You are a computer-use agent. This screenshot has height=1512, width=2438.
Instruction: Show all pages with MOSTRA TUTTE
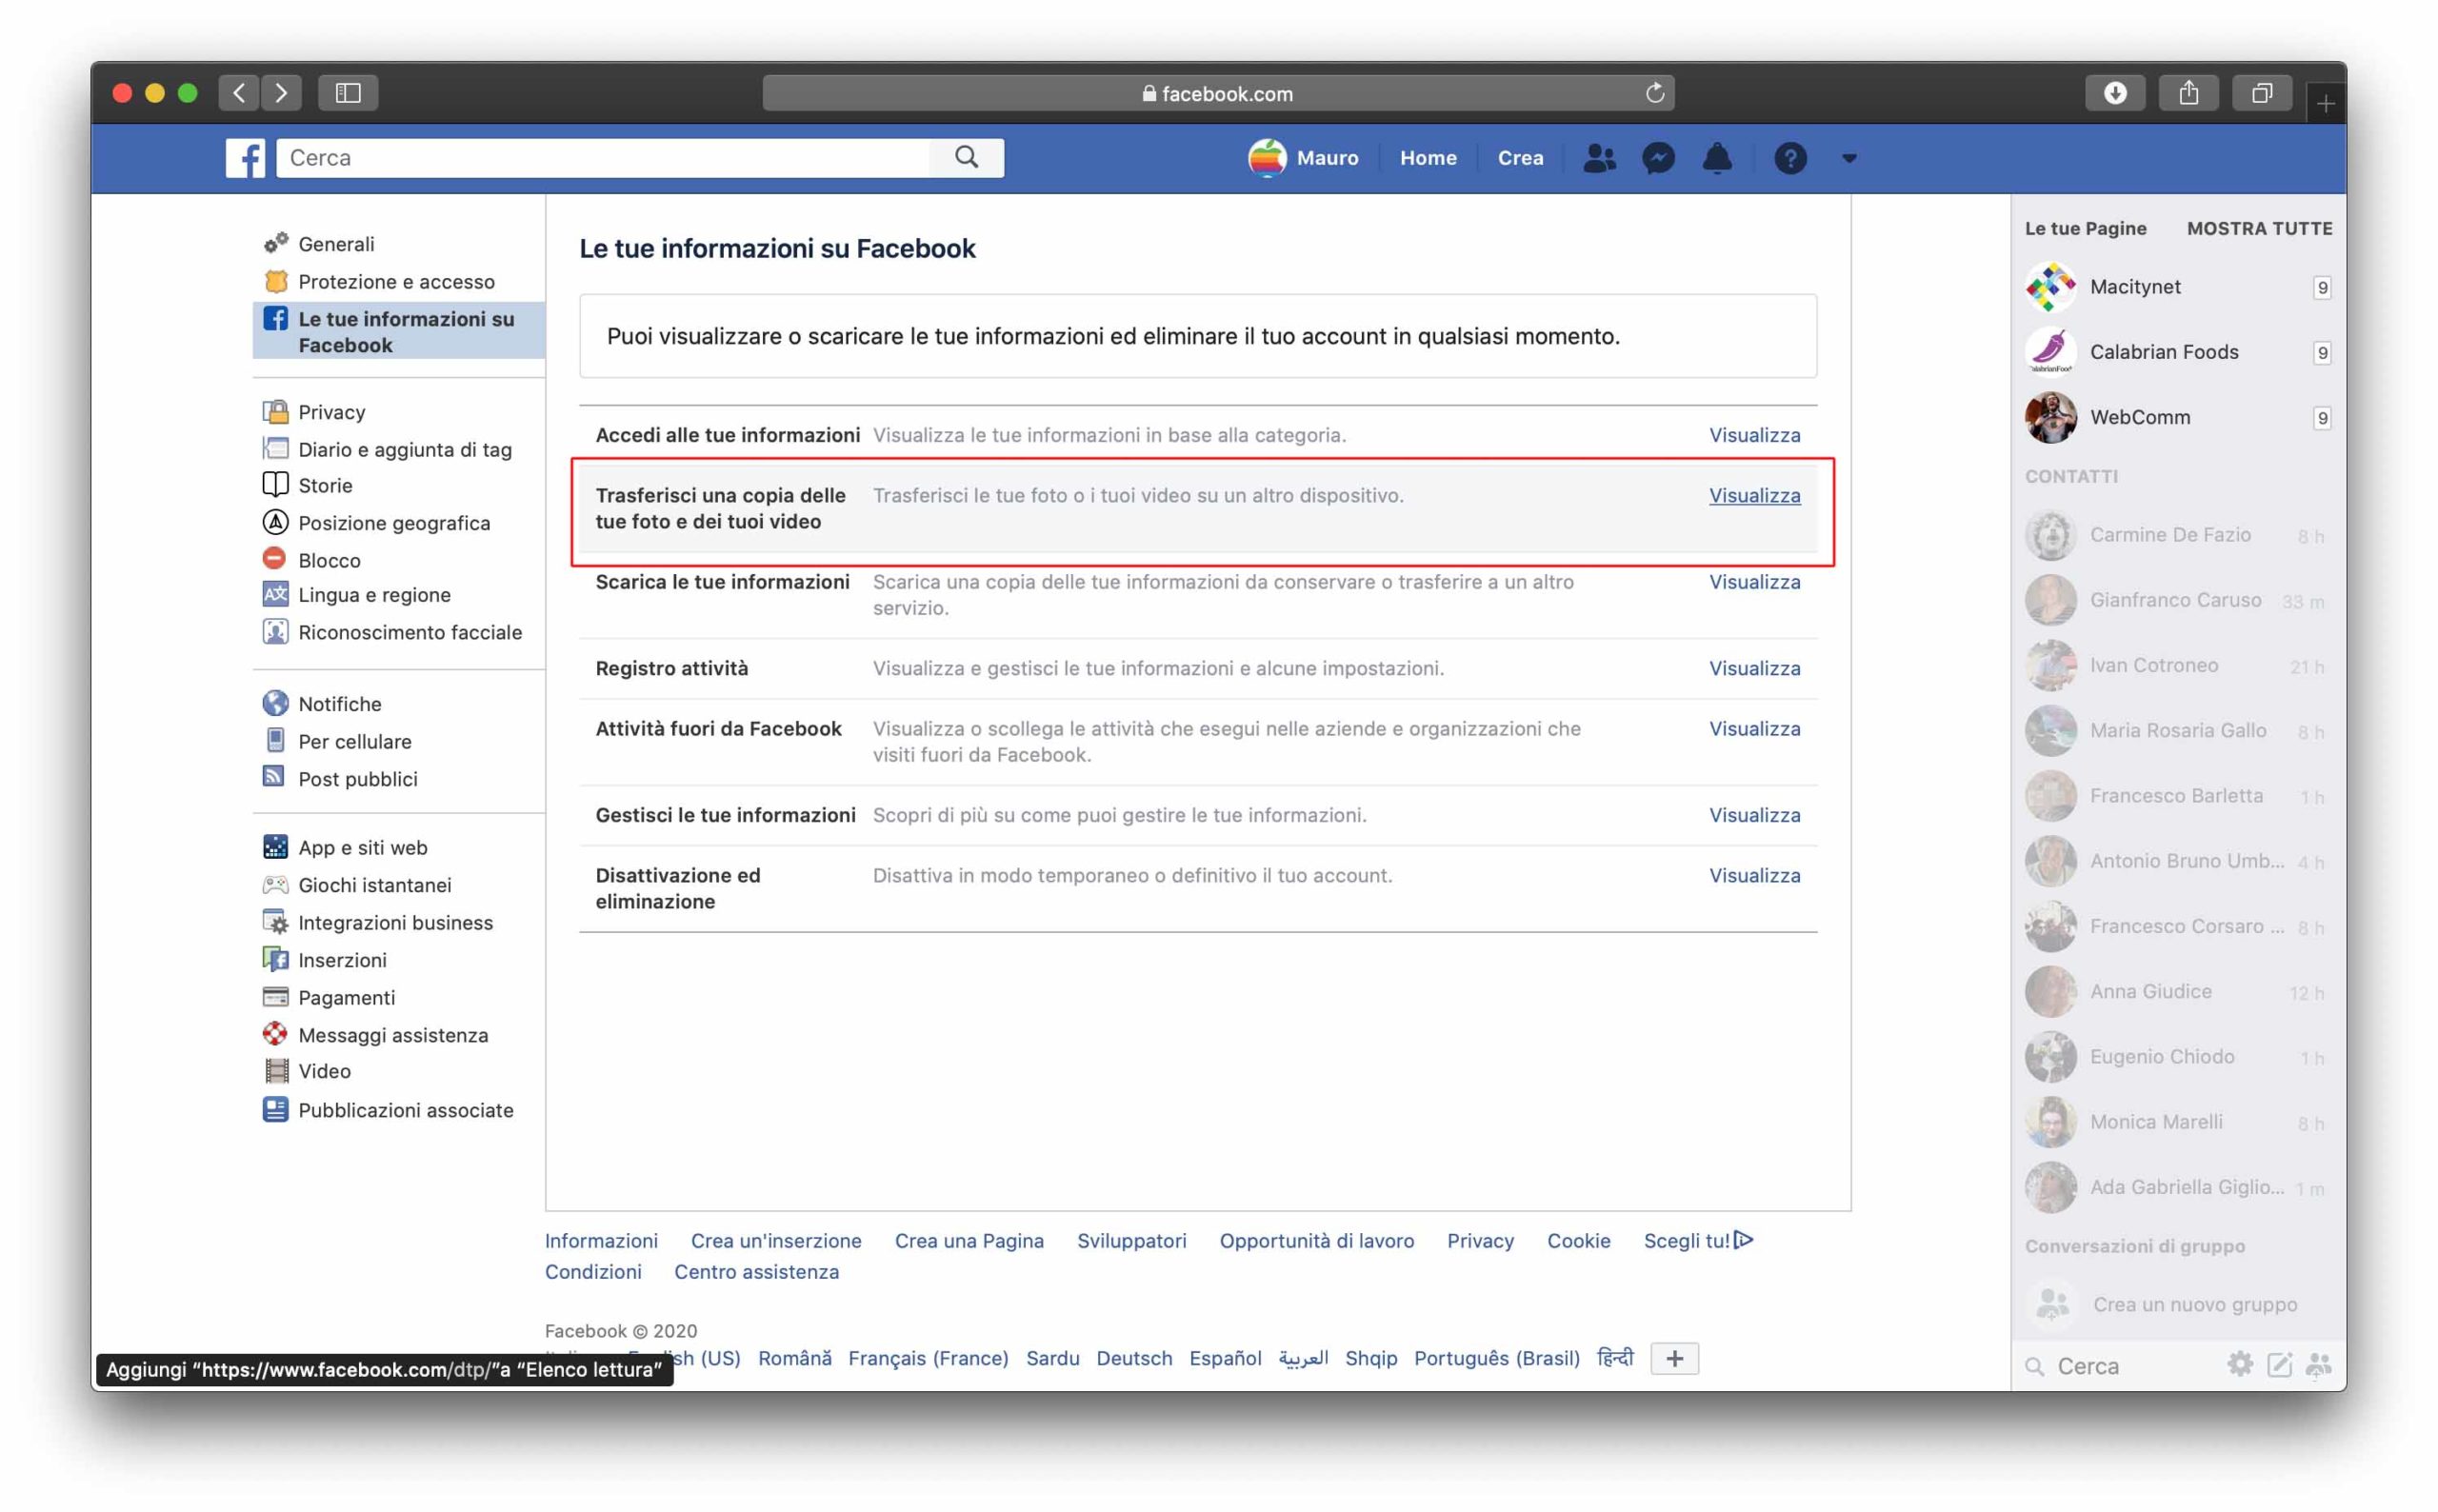point(2258,228)
